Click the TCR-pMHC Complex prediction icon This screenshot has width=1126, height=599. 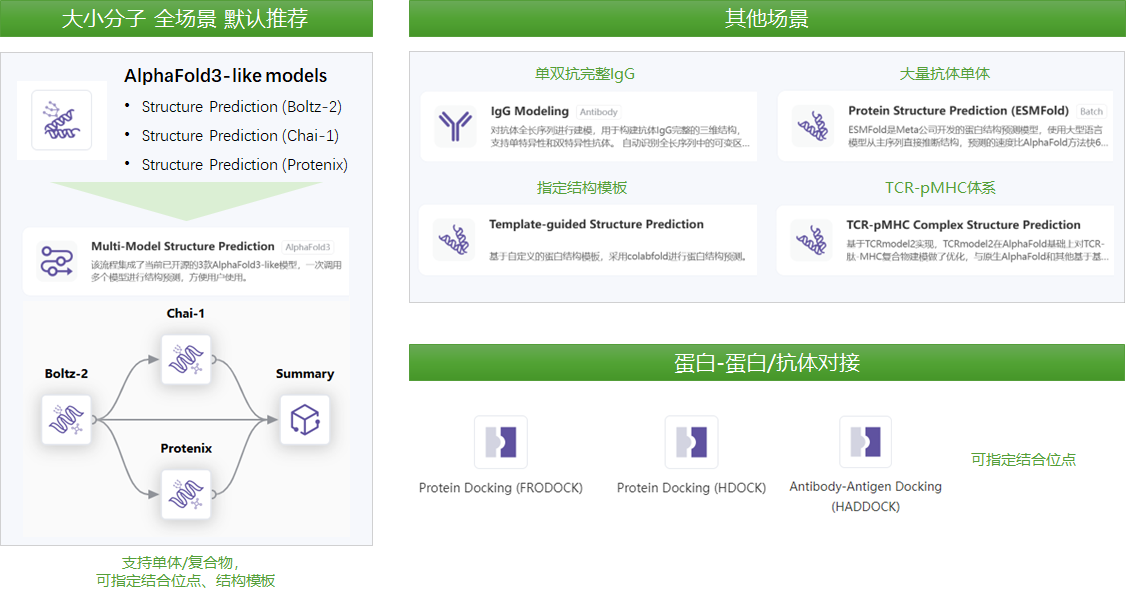[x=811, y=239]
